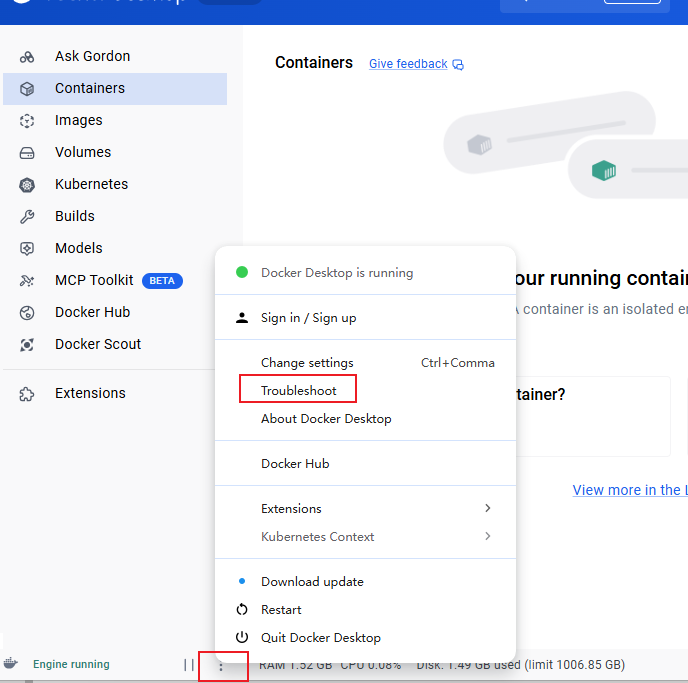688x683 pixels.
Task: Click the Builds wrench icon
Action: pos(27,217)
